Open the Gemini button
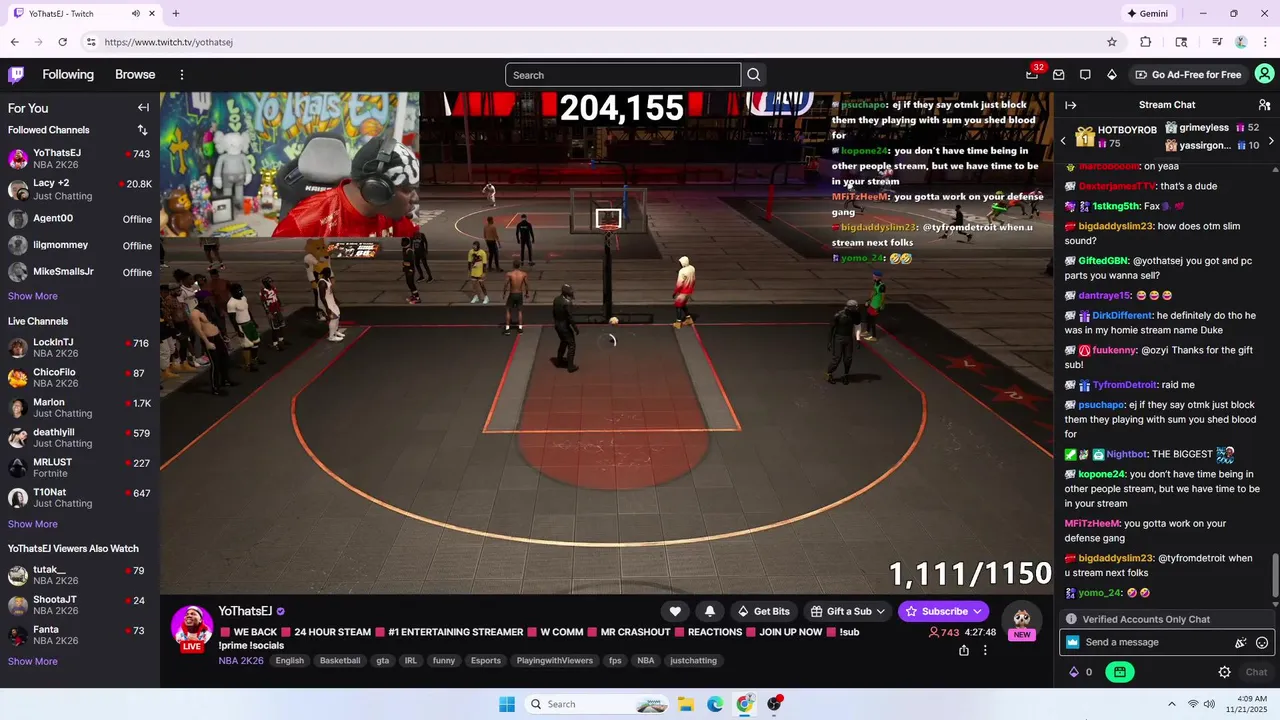 1147,14
